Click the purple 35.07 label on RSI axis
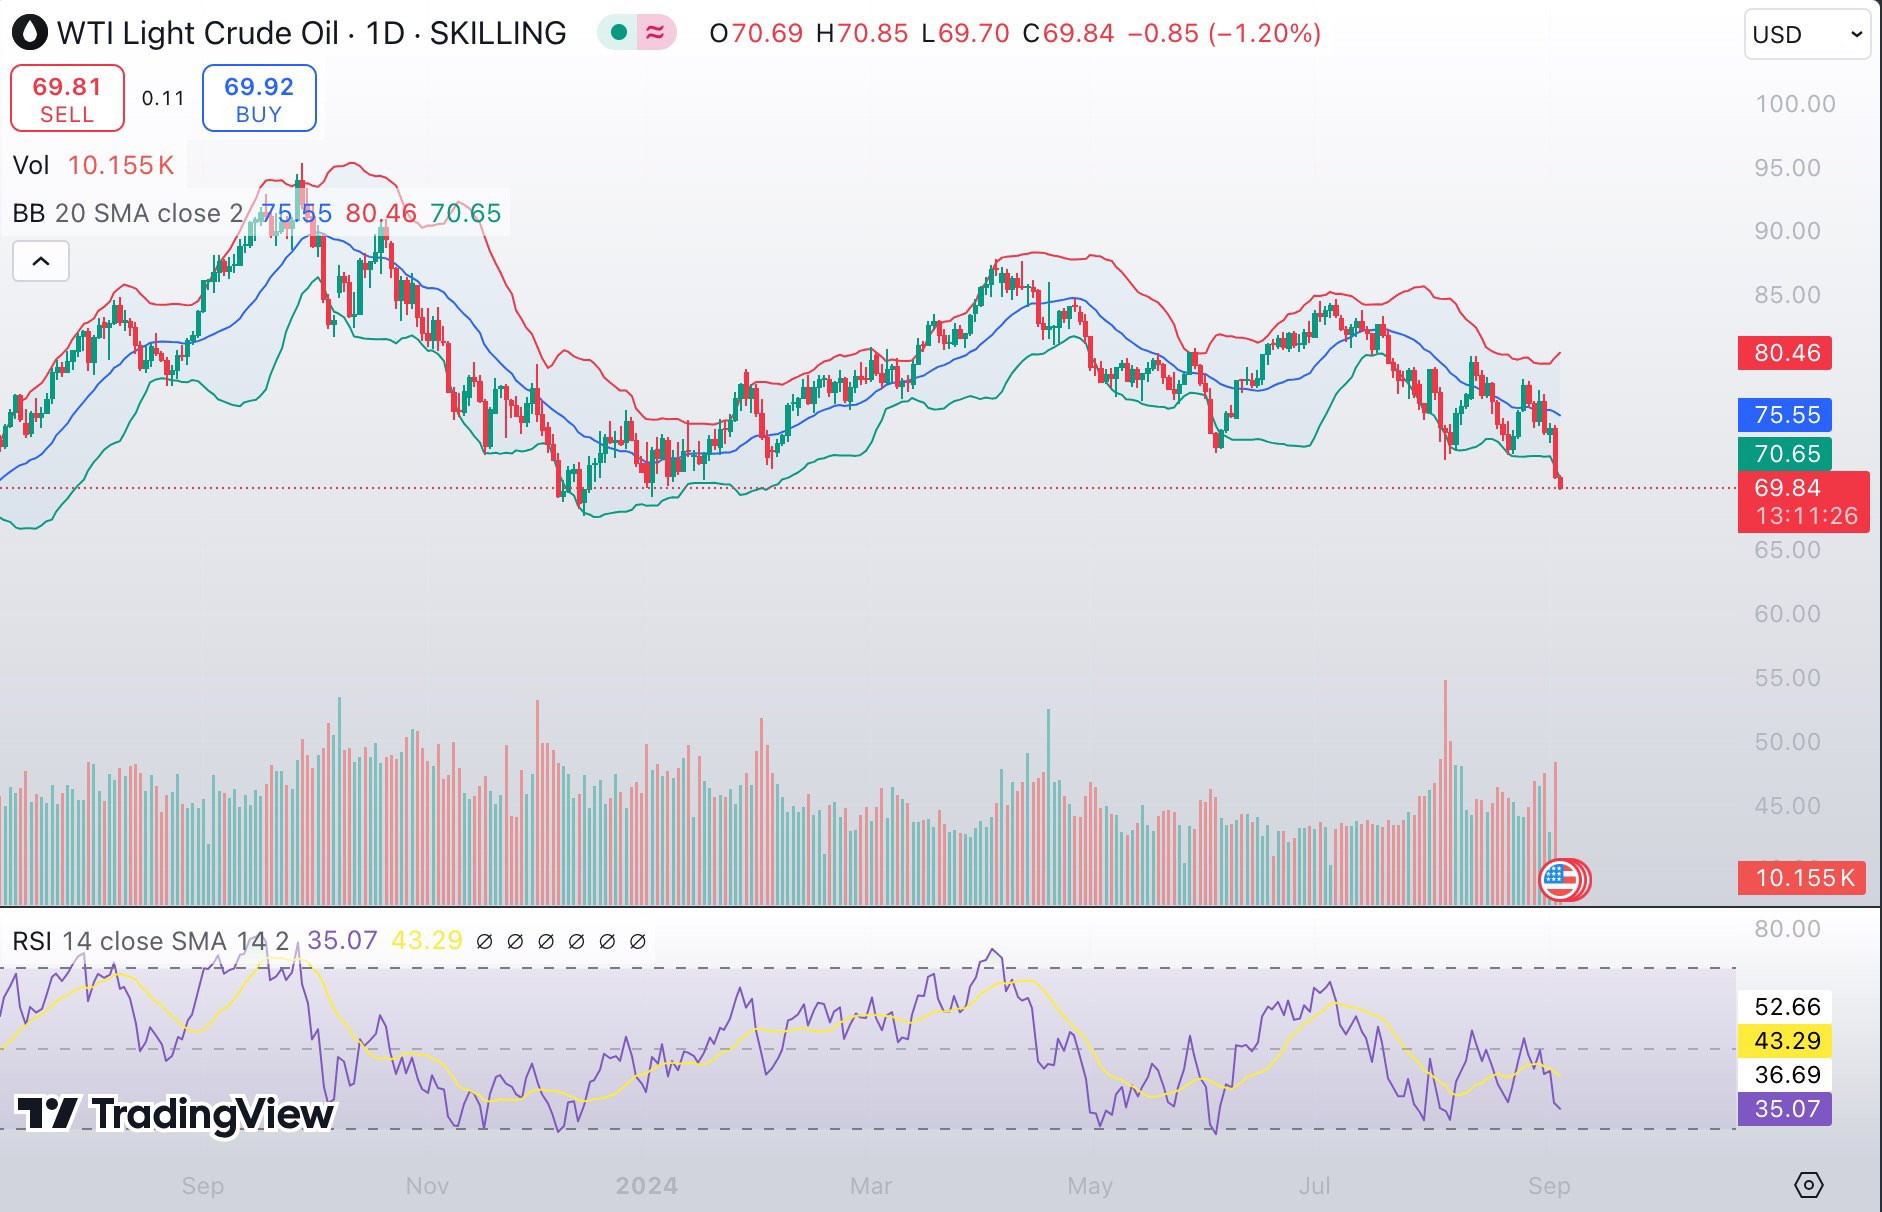Image resolution: width=1882 pixels, height=1212 pixels. pyautogui.click(x=1785, y=1109)
